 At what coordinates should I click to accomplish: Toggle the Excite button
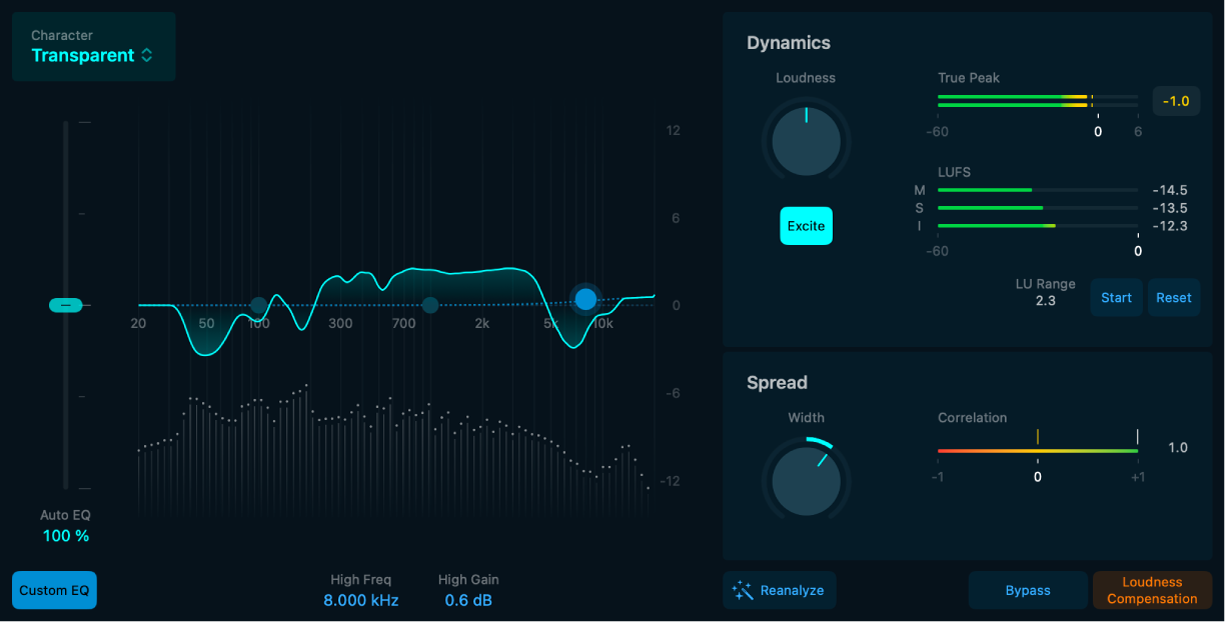coord(806,226)
